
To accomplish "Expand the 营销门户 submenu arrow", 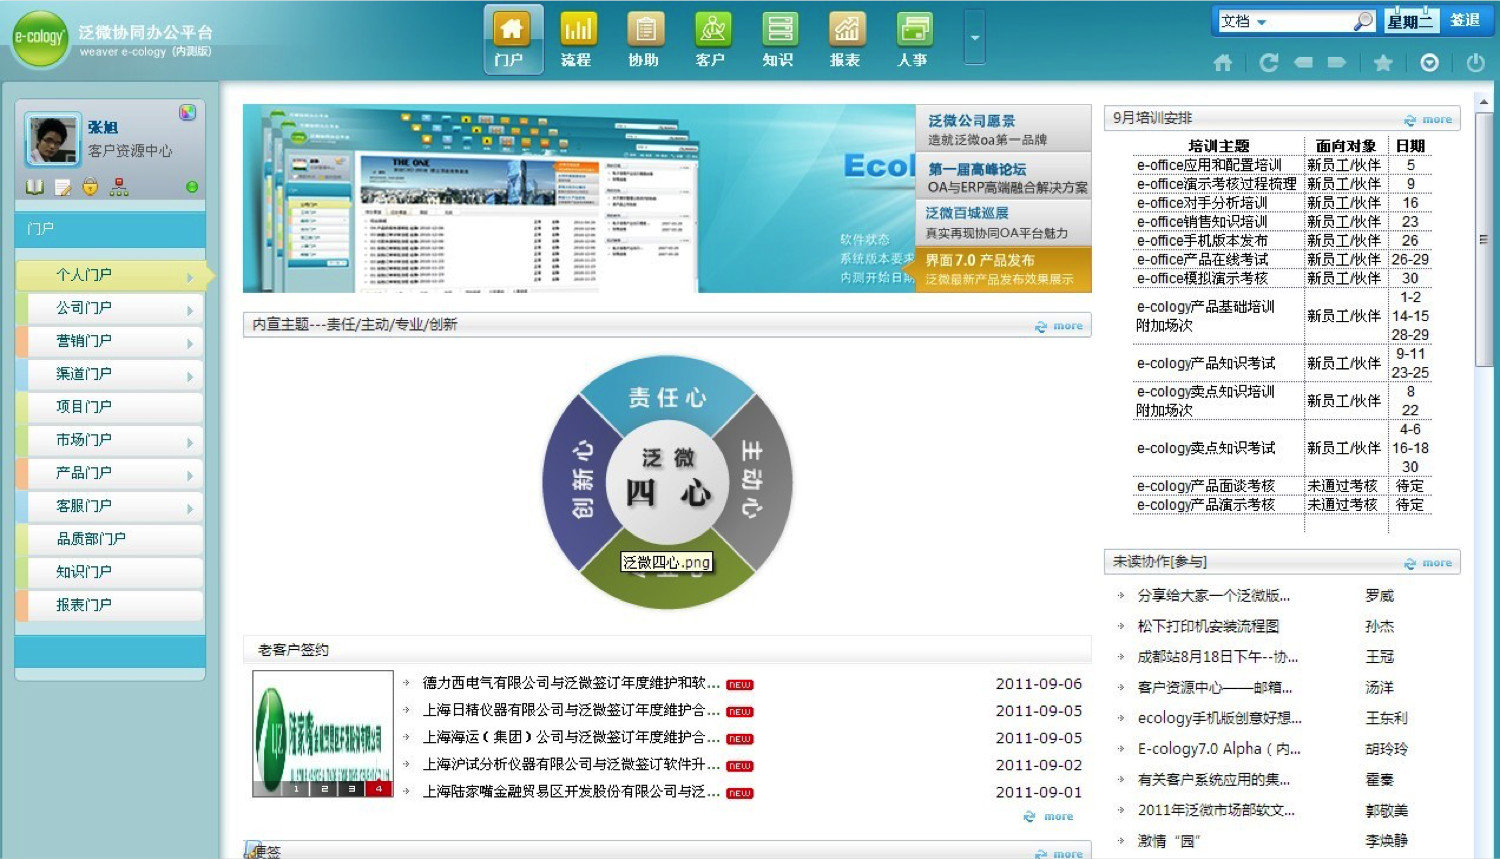I will pyautogui.click(x=190, y=343).
